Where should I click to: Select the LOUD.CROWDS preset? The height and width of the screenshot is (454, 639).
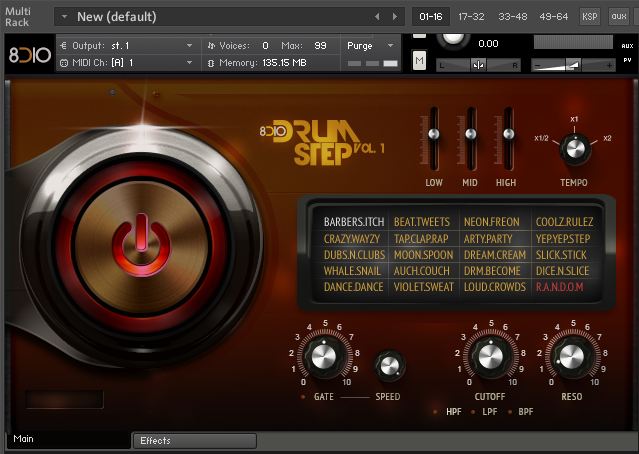pos(495,287)
